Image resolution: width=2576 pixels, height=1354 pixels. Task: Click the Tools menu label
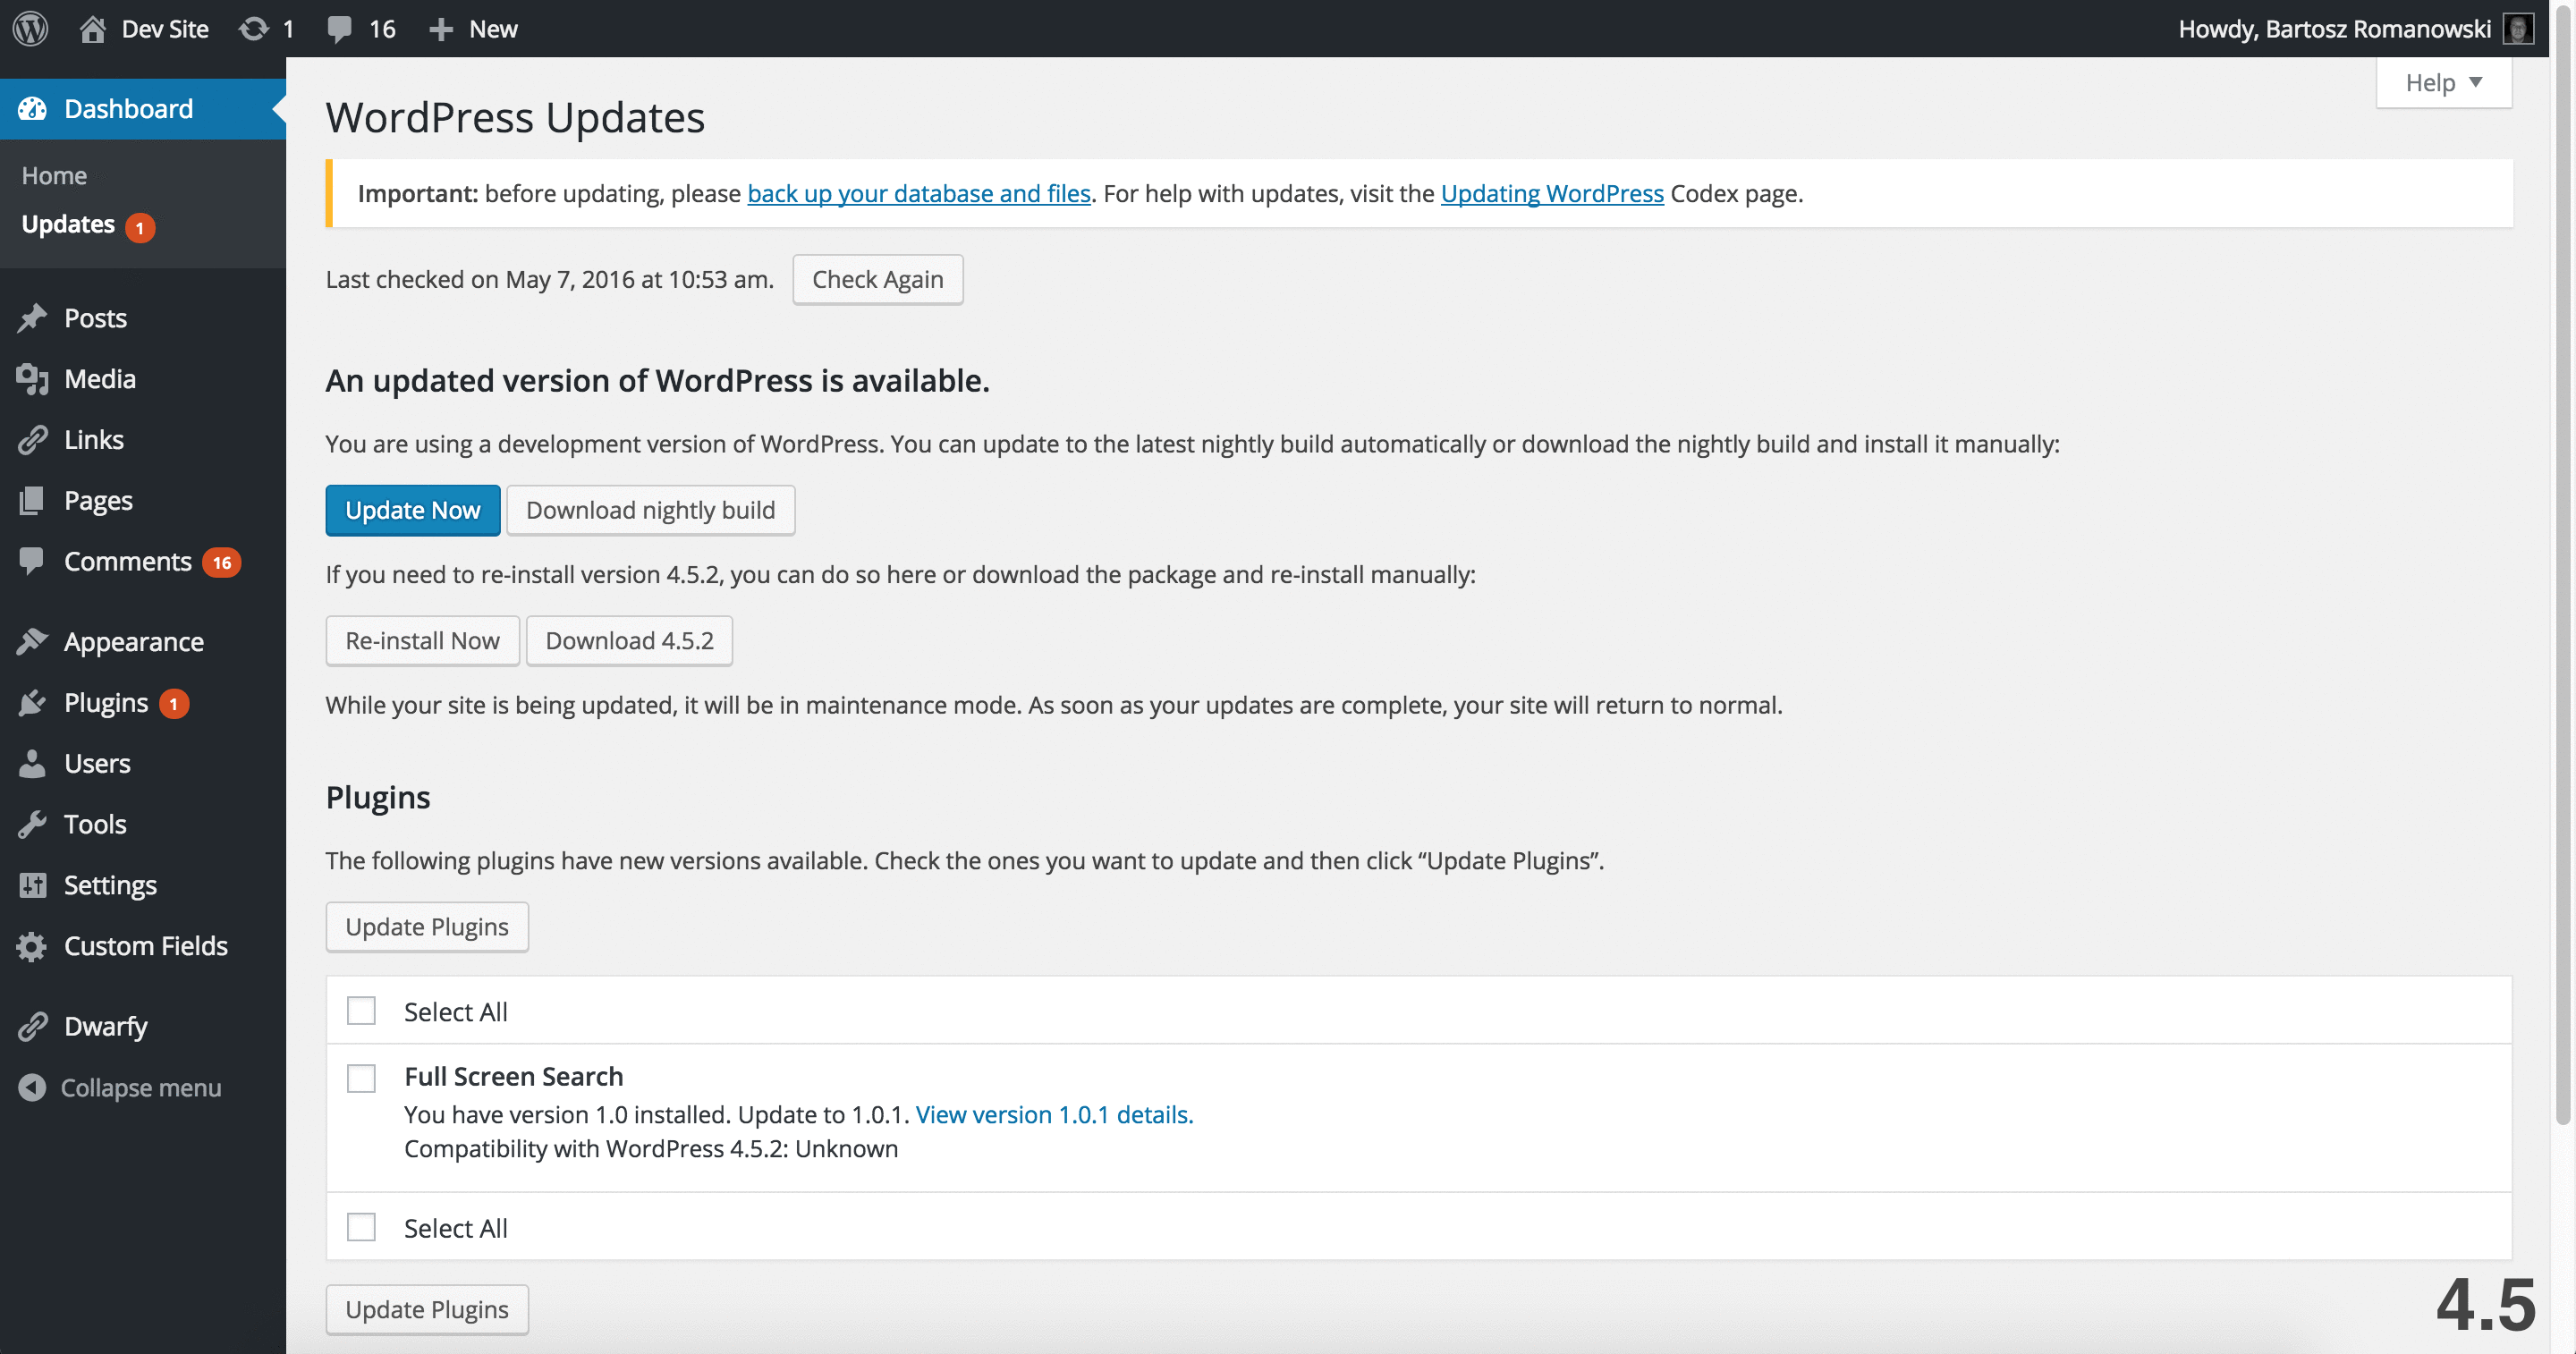click(95, 824)
